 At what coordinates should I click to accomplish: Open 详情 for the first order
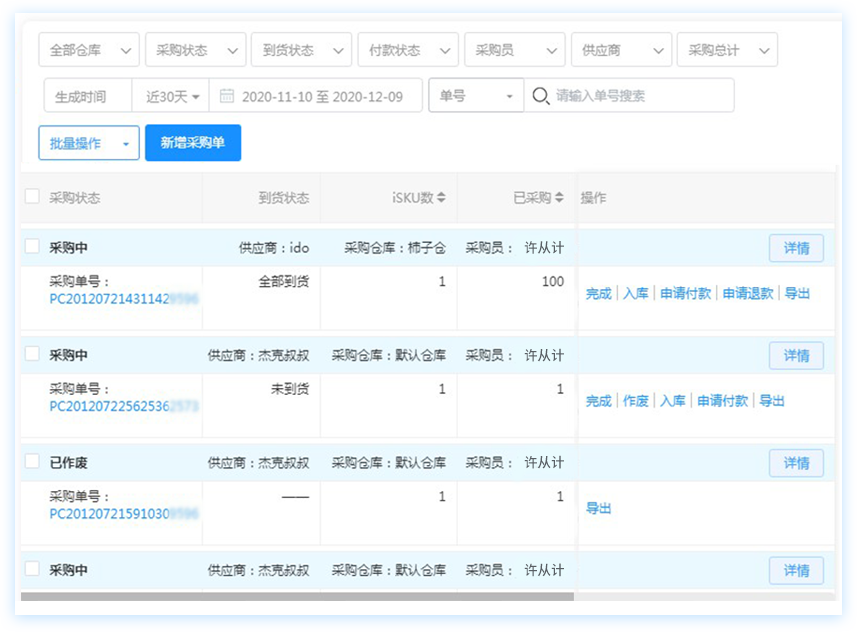coord(796,248)
